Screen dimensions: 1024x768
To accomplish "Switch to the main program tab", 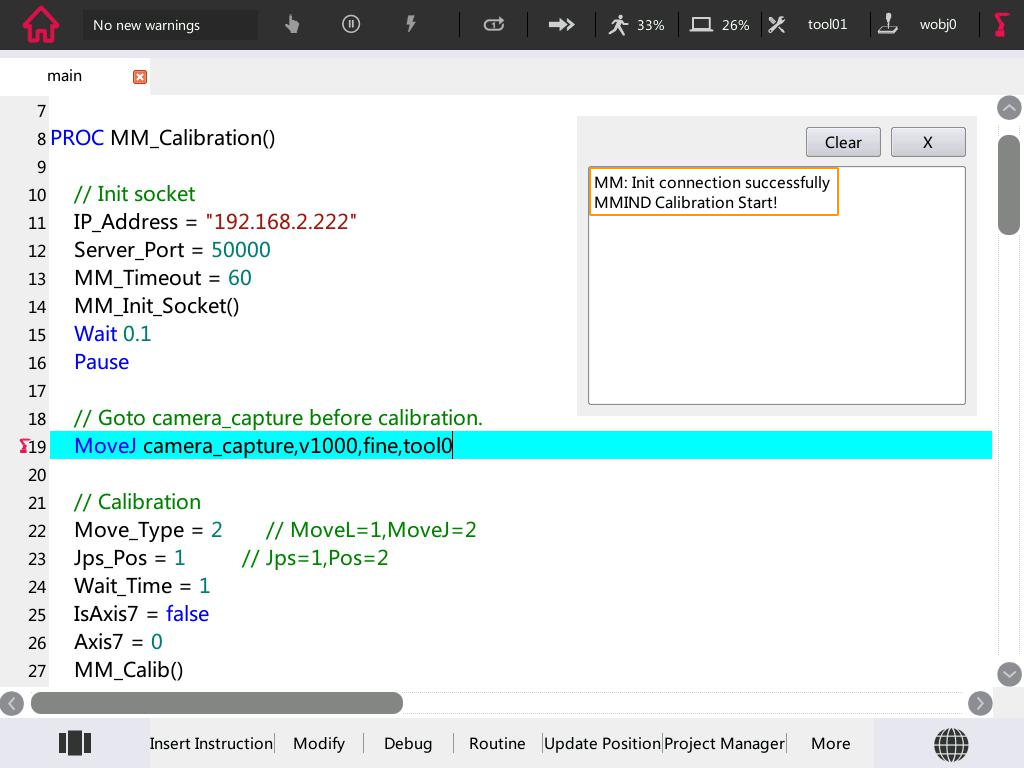I will tap(64, 75).
